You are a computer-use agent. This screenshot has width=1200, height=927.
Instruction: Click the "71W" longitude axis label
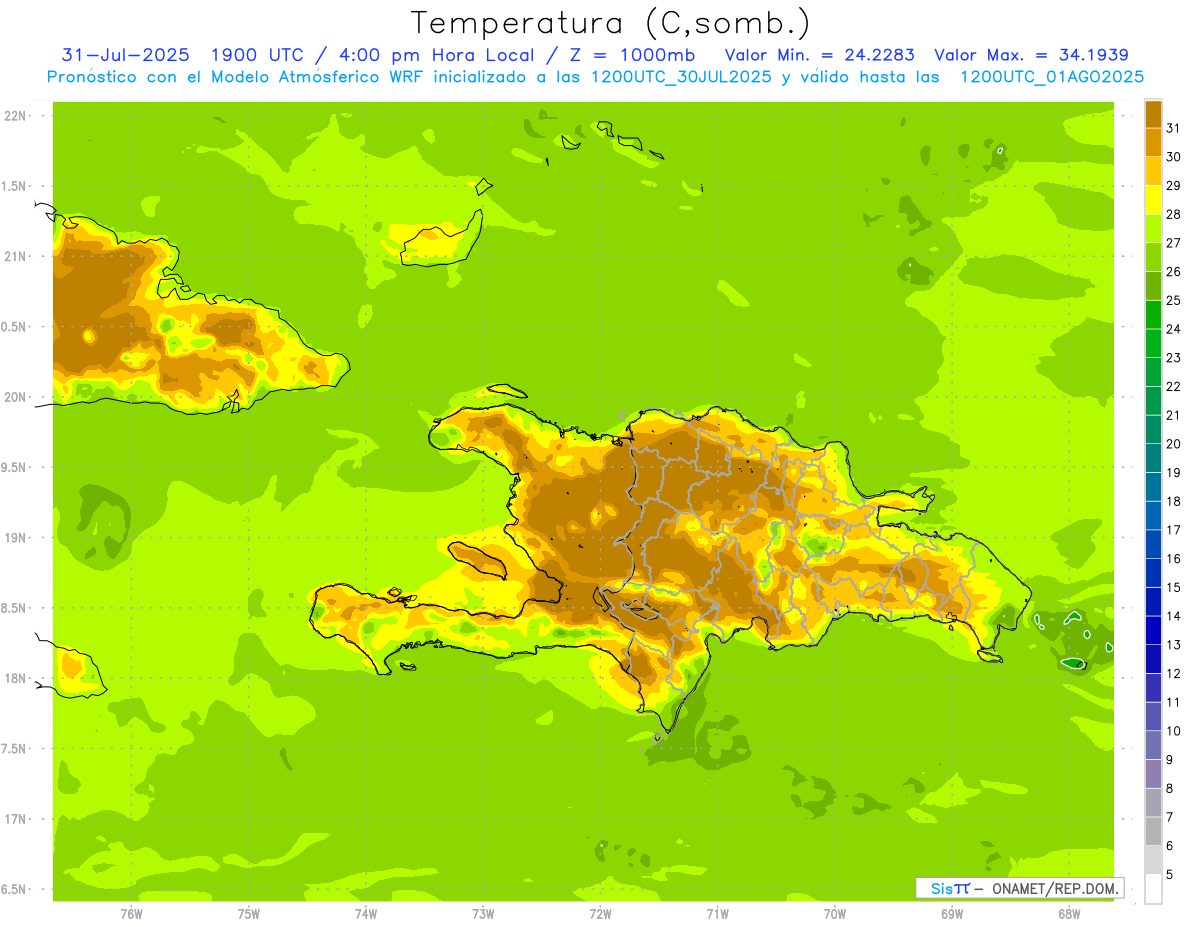click(717, 914)
